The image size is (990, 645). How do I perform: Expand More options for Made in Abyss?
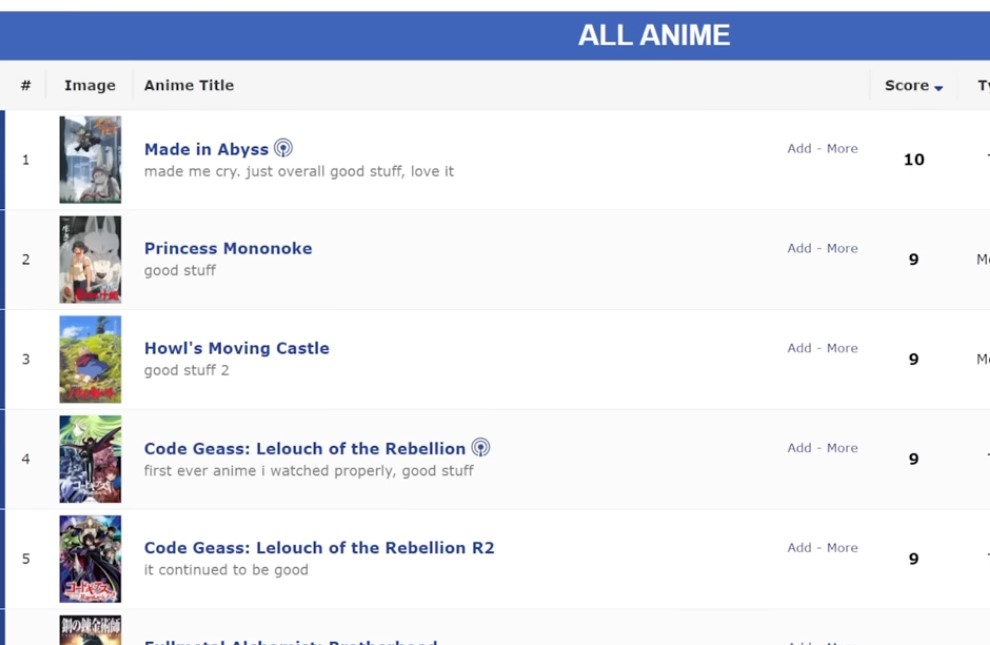841,148
